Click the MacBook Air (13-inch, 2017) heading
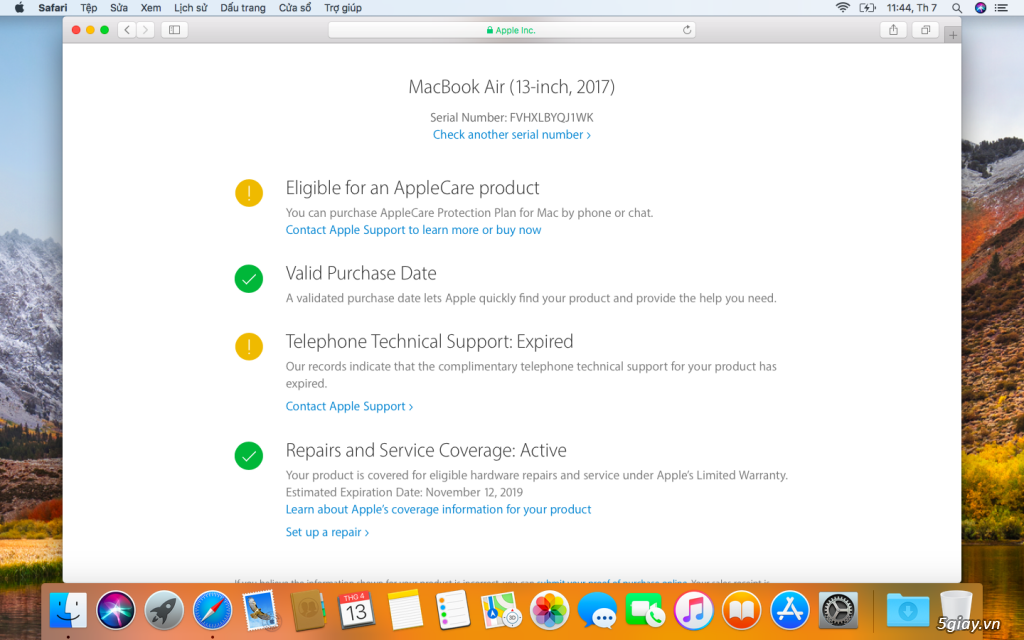Screen dimensions: 1024x640 pyautogui.click(x=511, y=87)
